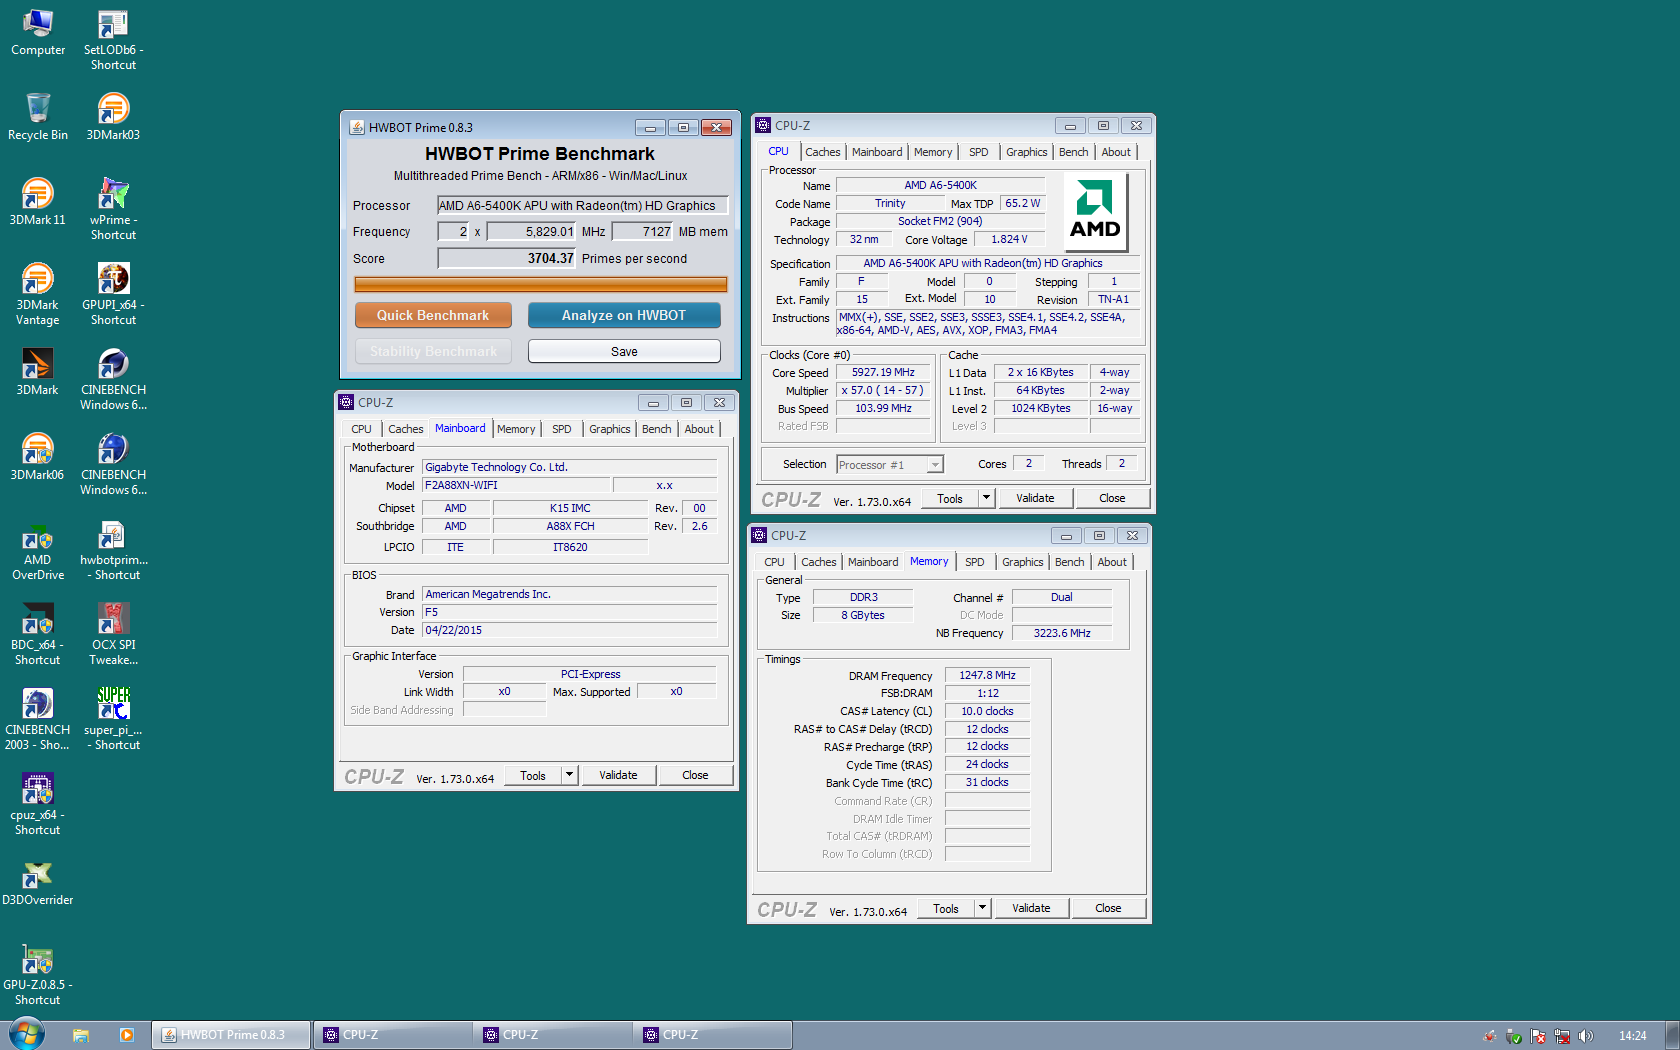Click AMD logo in CPU-Z window

pyautogui.click(x=1095, y=212)
